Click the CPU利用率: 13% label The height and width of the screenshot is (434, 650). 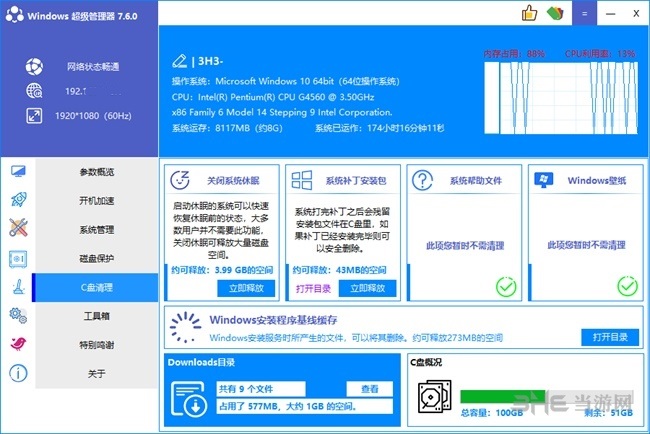(x=600, y=53)
